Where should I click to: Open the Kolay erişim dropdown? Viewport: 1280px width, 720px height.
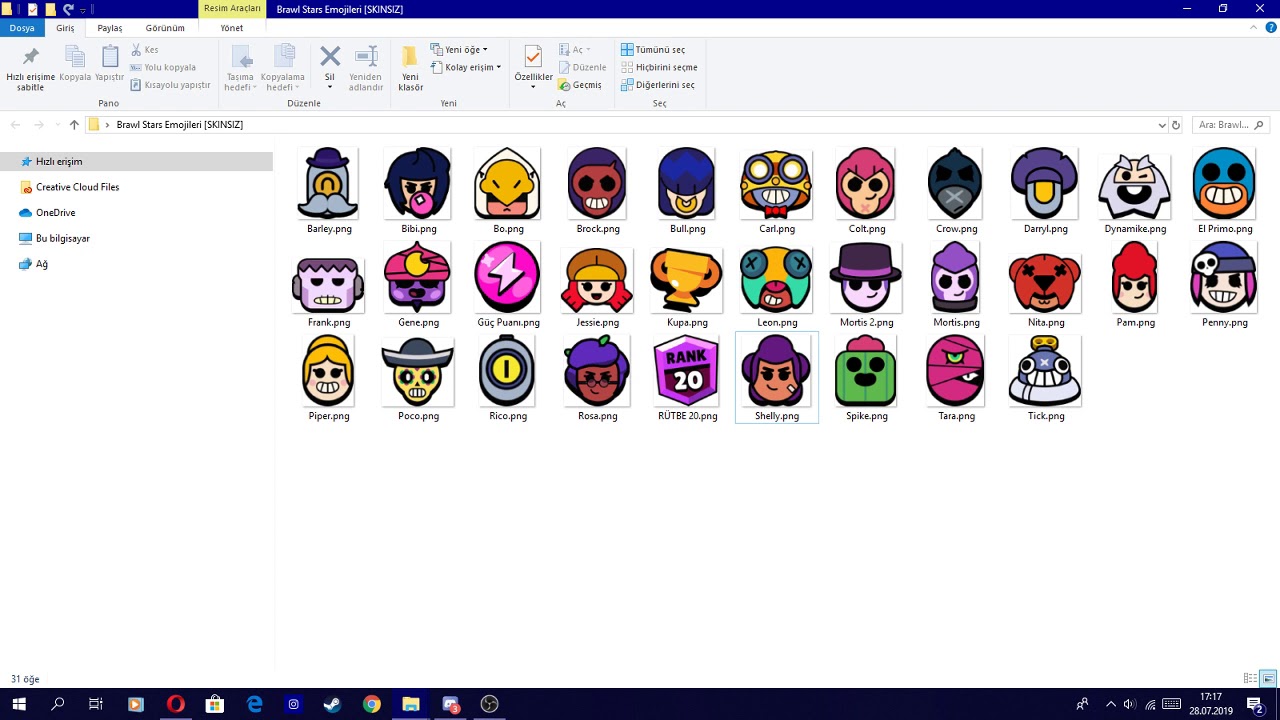pos(467,67)
